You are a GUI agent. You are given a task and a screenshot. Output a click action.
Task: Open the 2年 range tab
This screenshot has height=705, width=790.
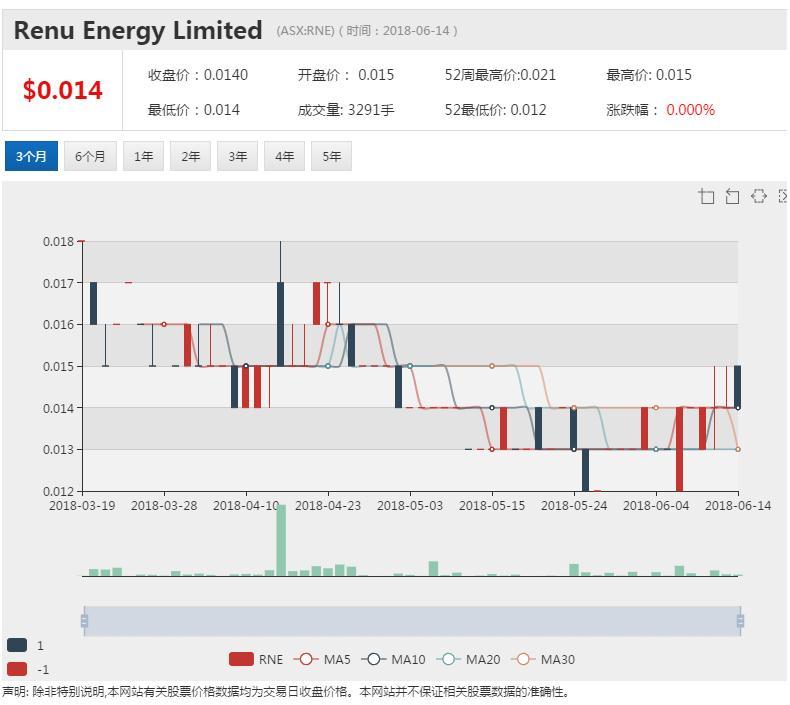pos(190,156)
